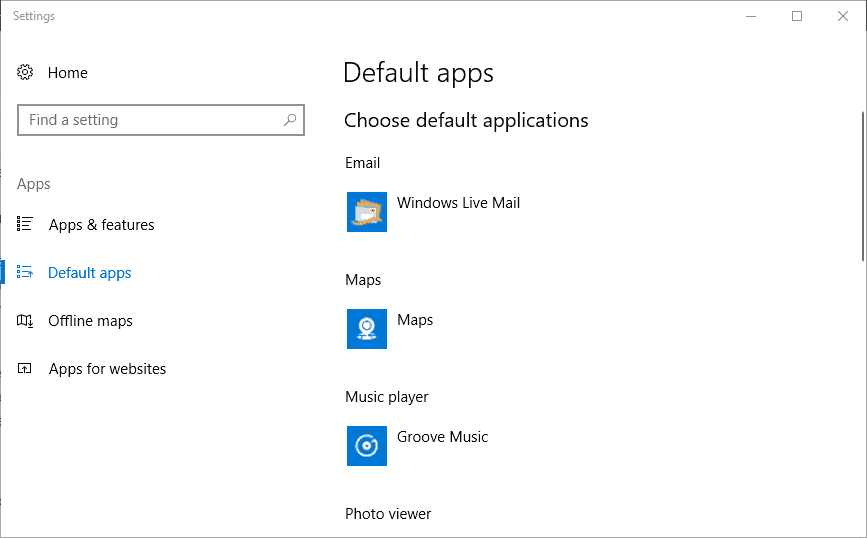Click the Apps for websites icon
The image size is (867, 538).
tap(26, 369)
